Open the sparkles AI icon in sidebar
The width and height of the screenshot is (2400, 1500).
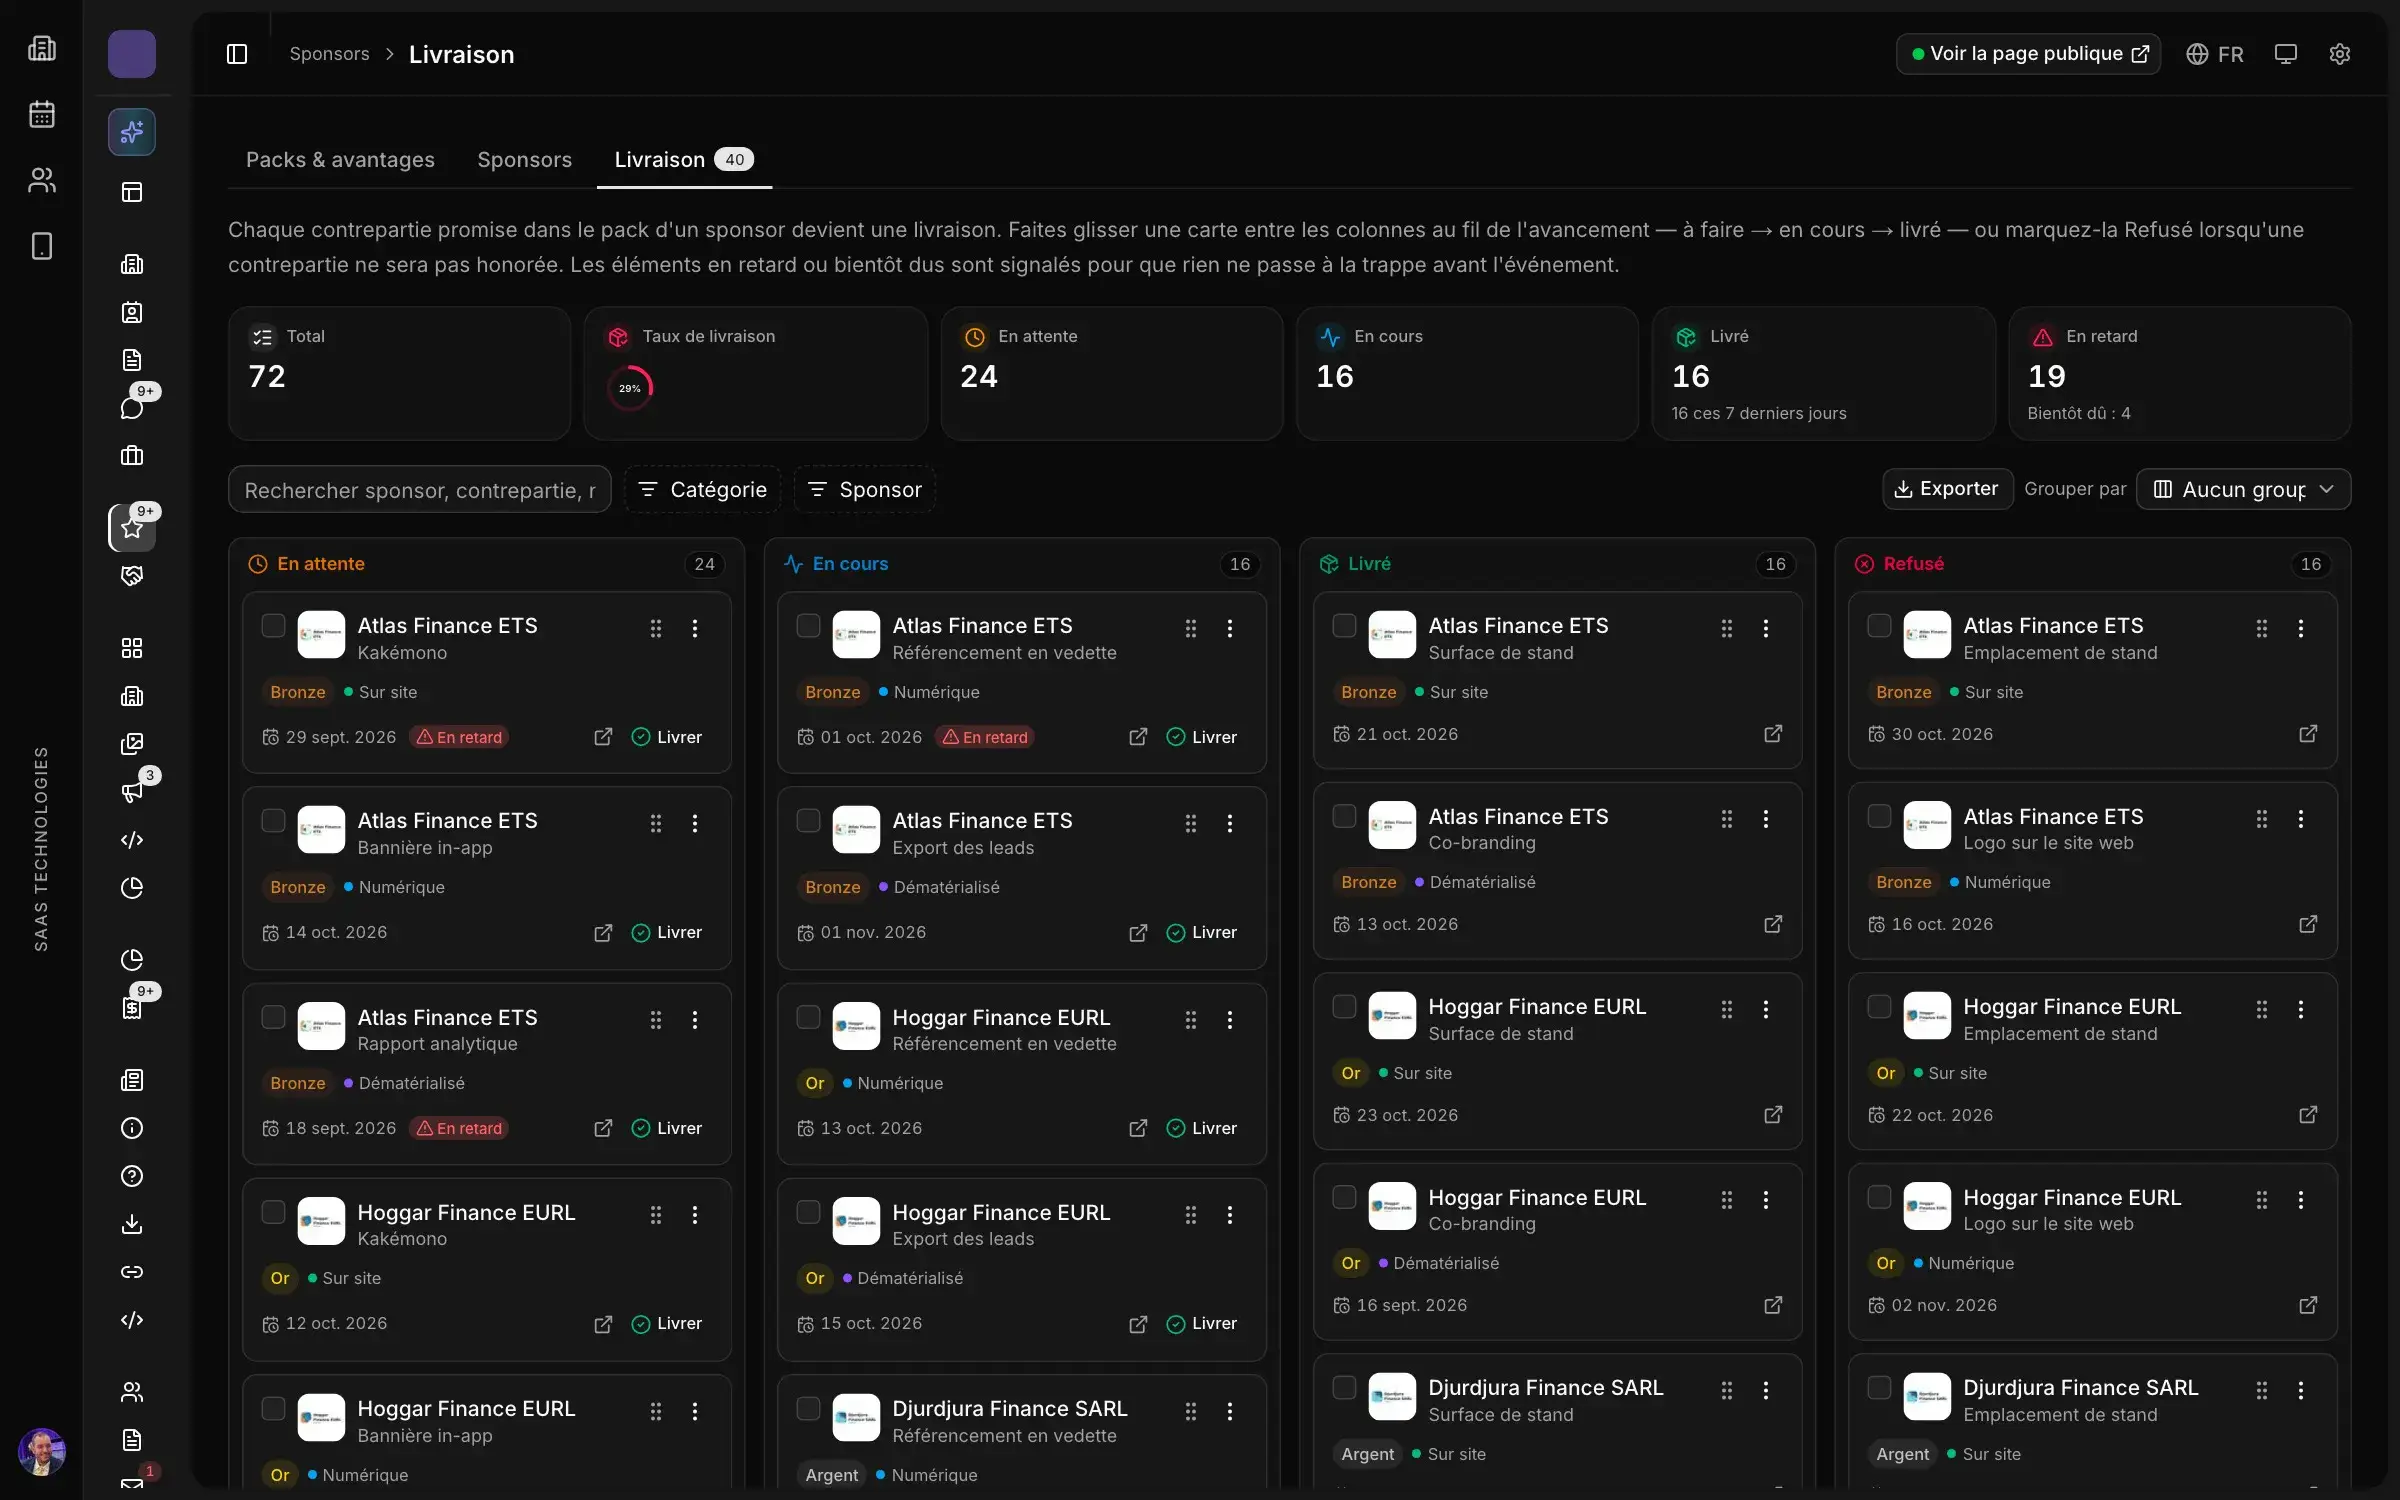click(132, 132)
